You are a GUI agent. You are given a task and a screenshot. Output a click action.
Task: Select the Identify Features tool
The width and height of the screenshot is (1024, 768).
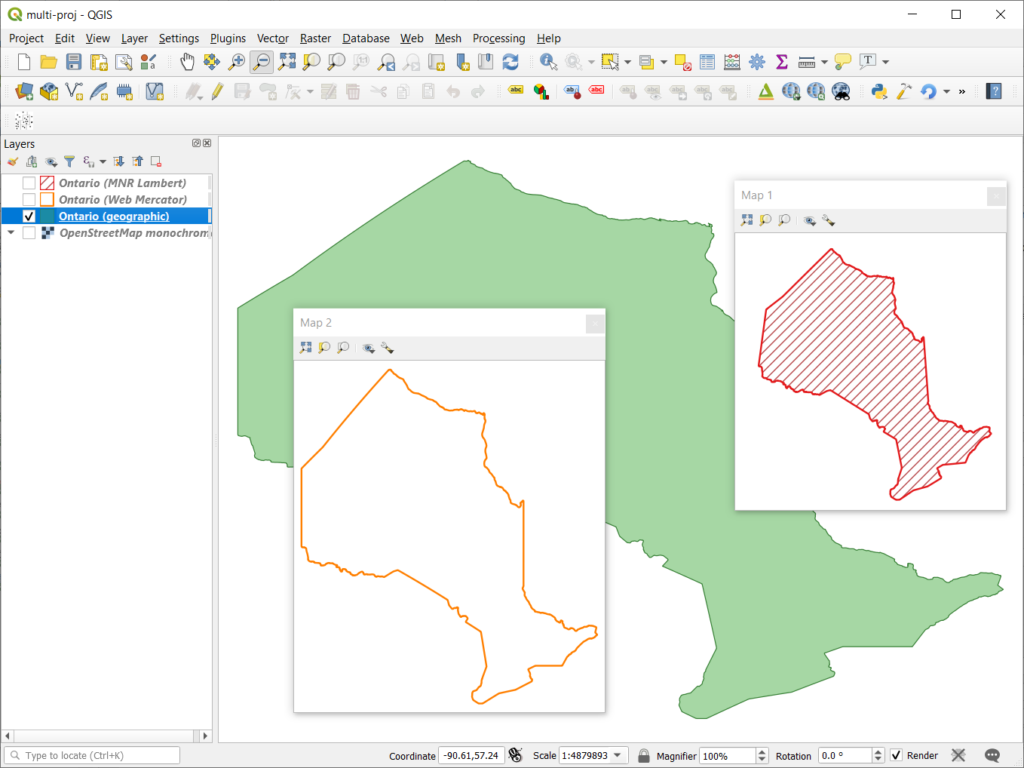point(546,61)
